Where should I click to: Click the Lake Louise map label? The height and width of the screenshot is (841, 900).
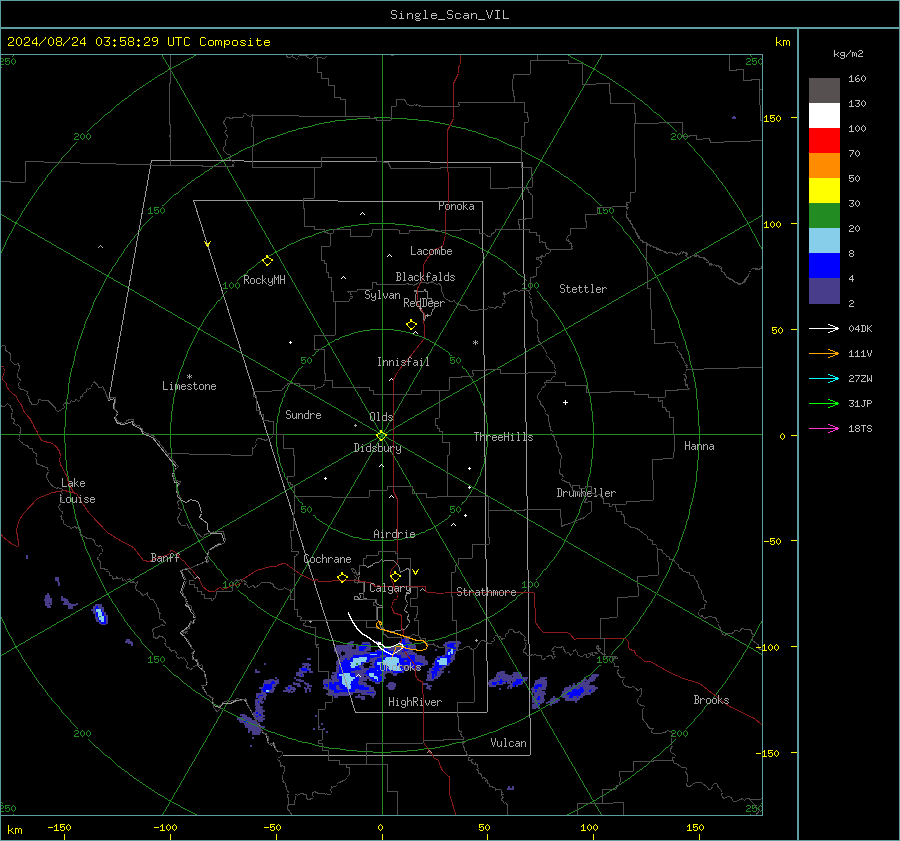click(x=77, y=491)
